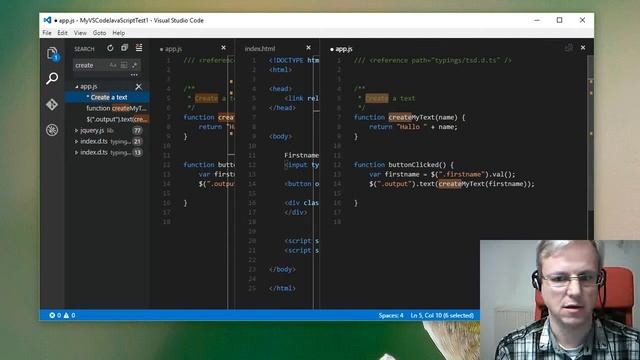Click '</body>' tag in index.html editor
Viewport: 640px width, 360px height.
coord(282,269)
